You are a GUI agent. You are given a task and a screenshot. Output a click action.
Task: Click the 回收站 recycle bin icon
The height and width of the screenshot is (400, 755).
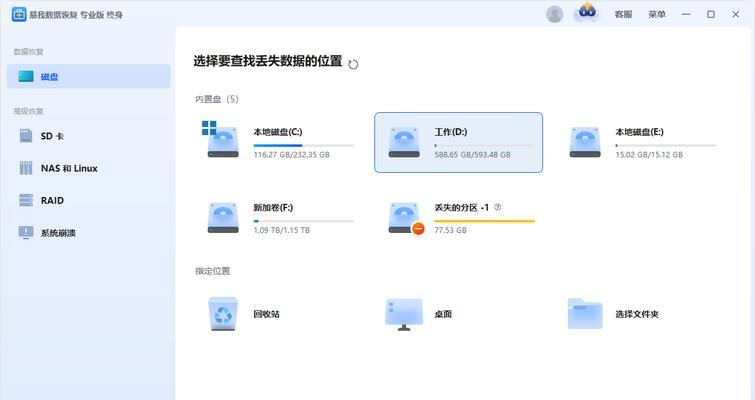[223, 314]
